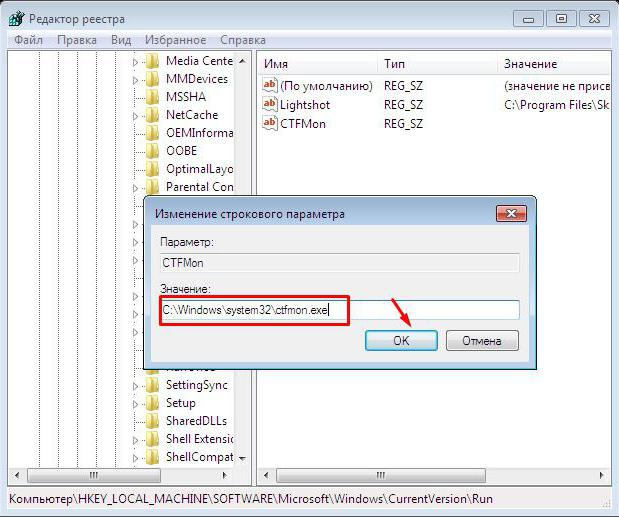
Task: Select the OOBE folder icon
Action: tap(152, 151)
